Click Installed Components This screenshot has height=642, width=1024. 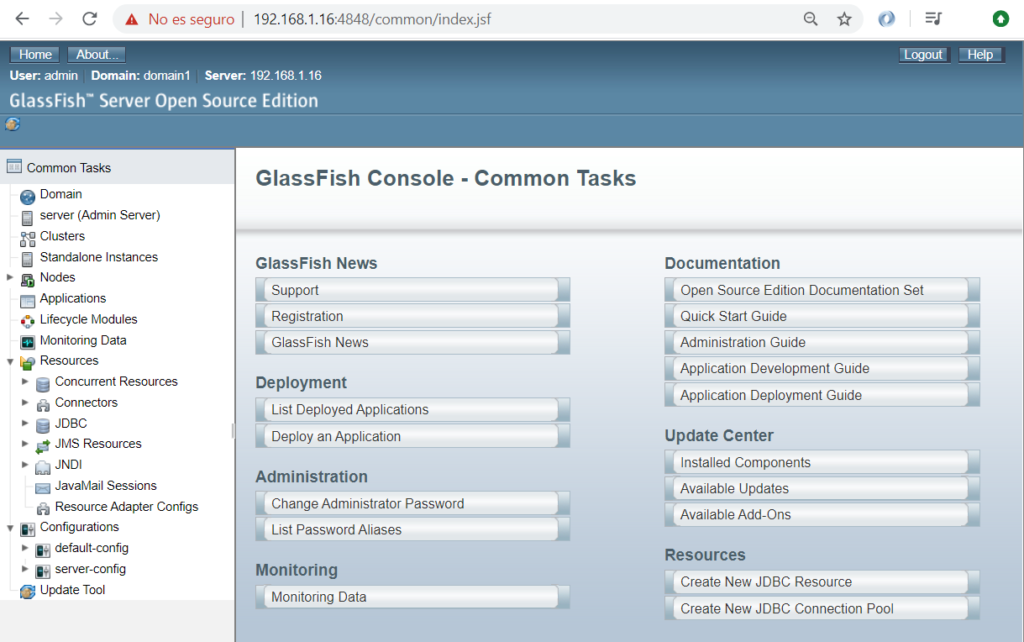(822, 462)
